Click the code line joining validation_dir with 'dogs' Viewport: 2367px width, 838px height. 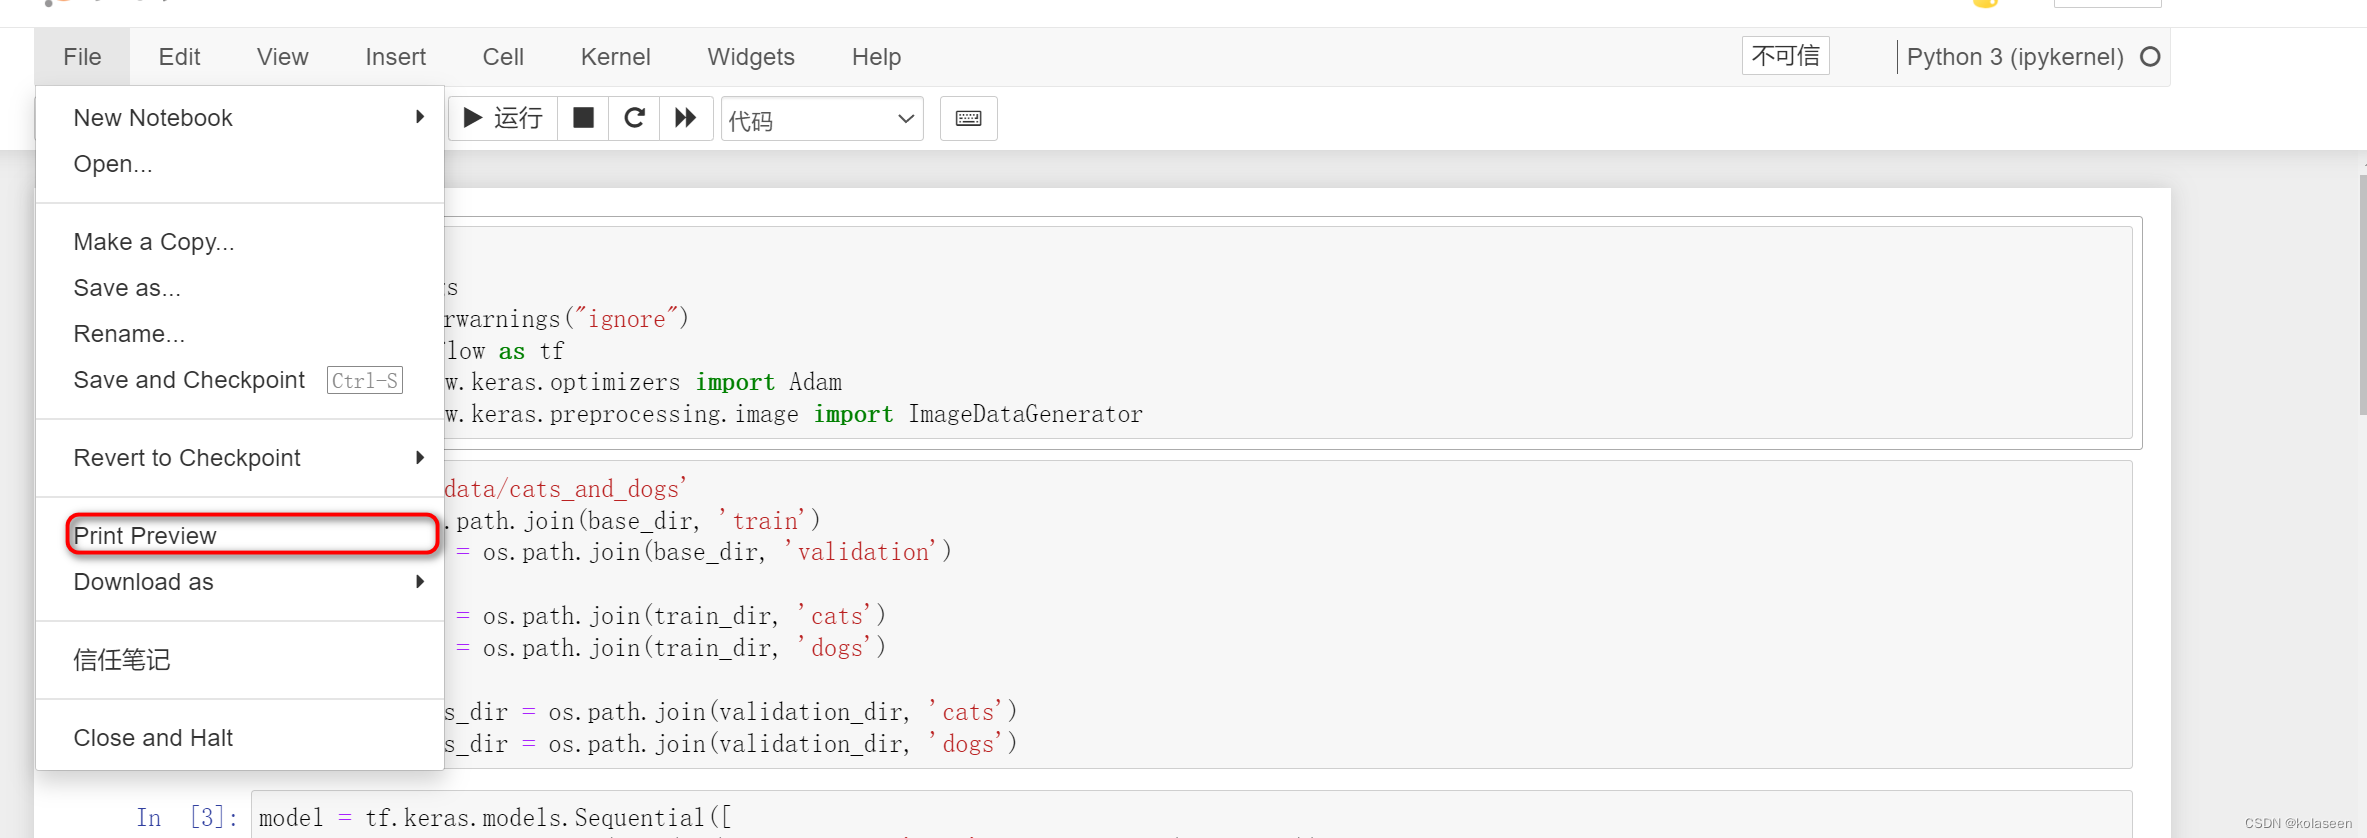click(x=731, y=744)
